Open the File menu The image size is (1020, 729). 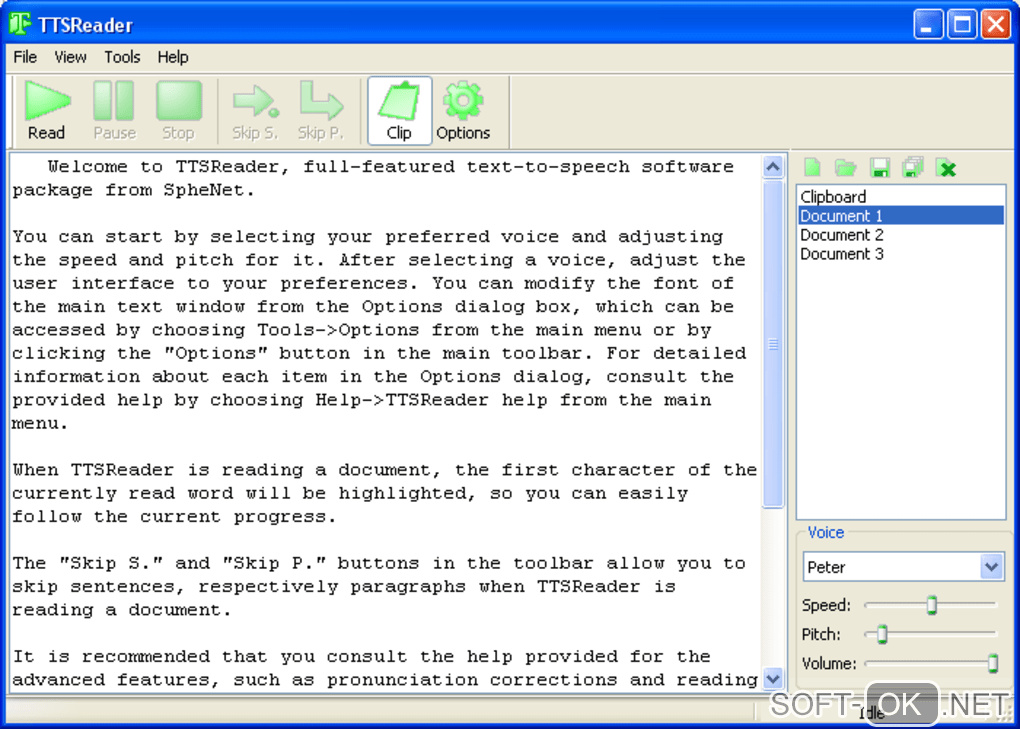click(x=25, y=57)
